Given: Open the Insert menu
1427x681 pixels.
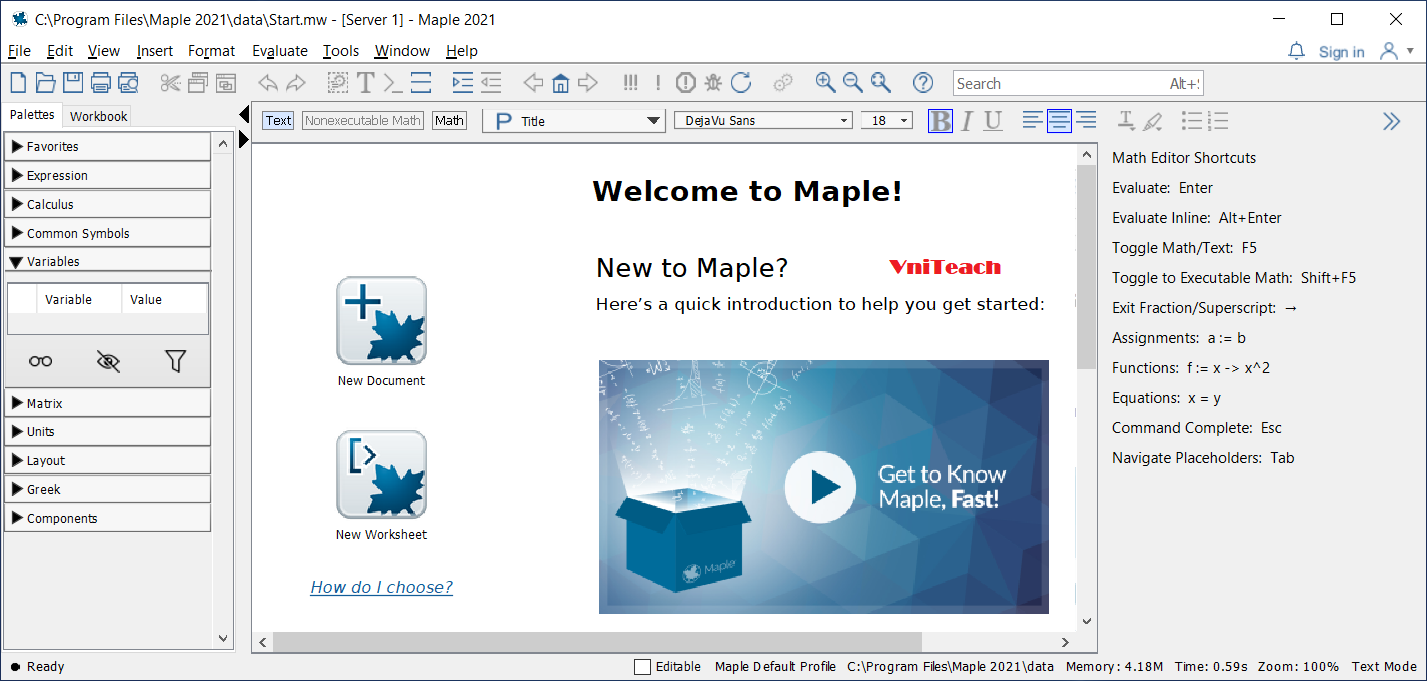Looking at the screenshot, I should (x=155, y=51).
